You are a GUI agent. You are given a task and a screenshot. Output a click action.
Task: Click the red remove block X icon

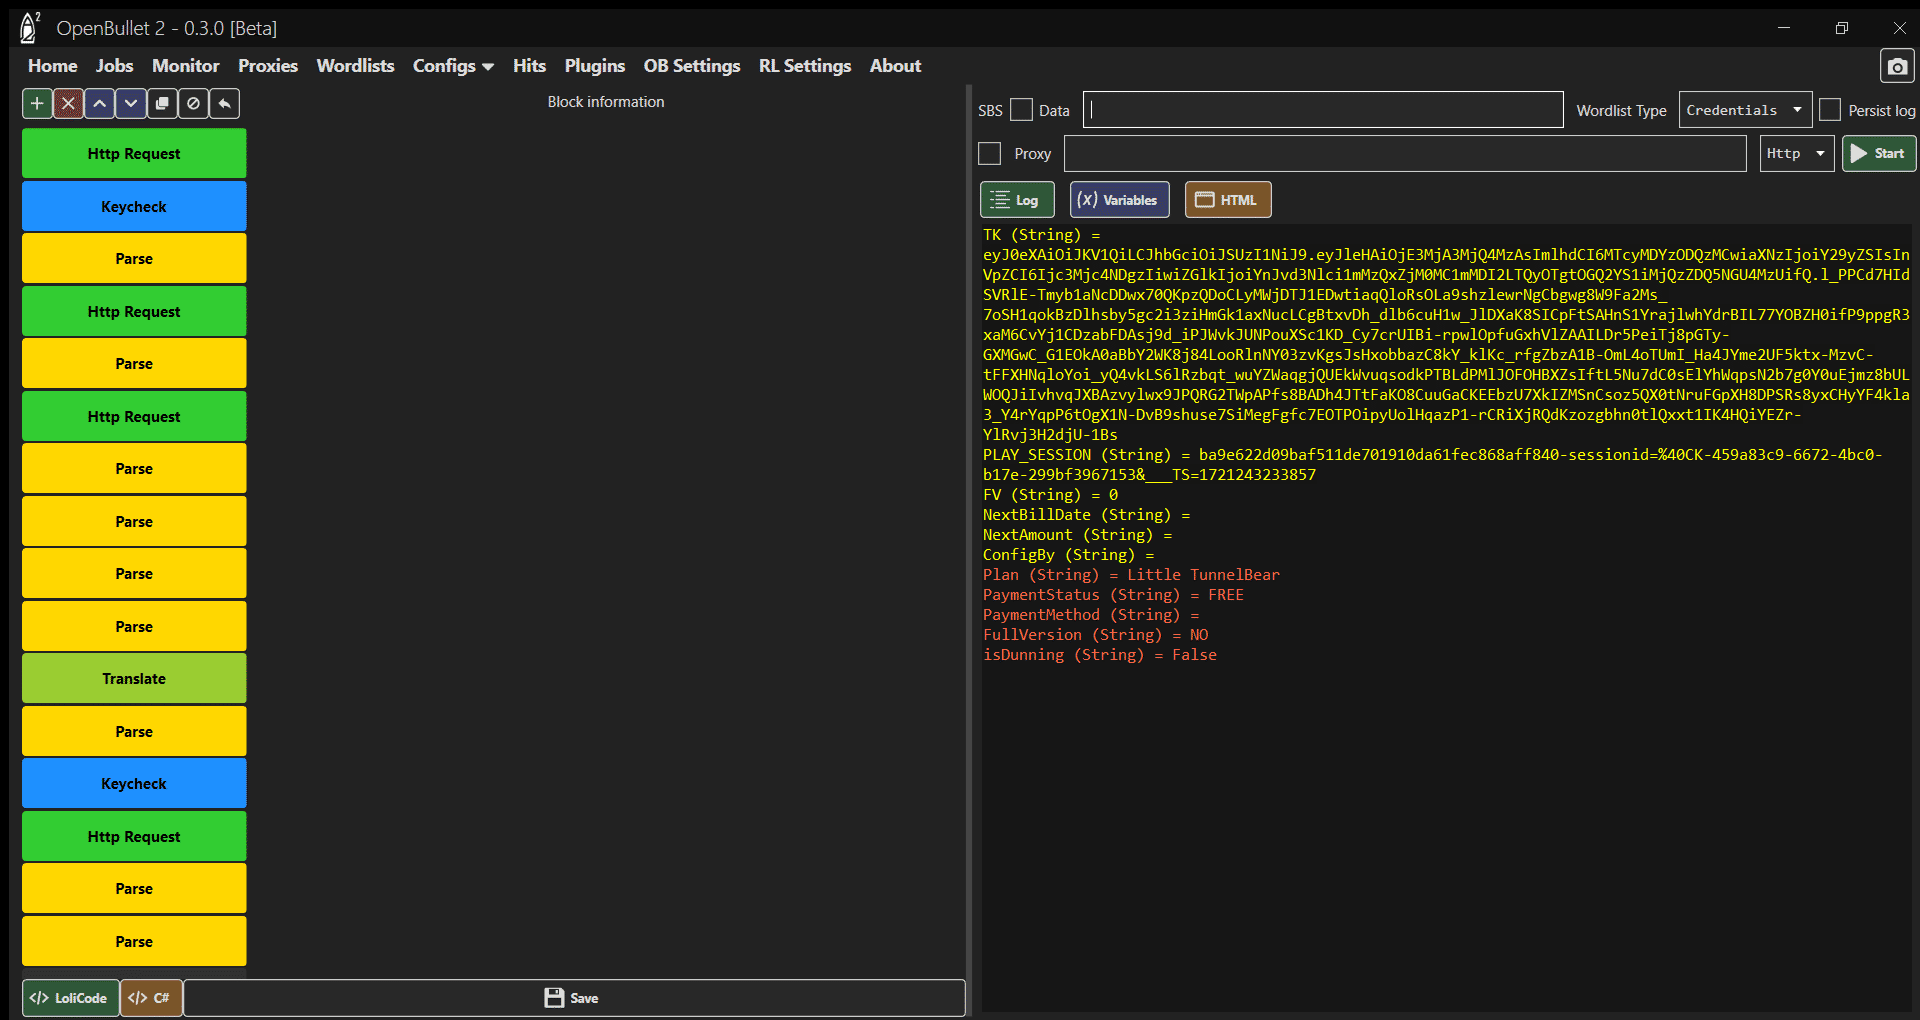click(68, 103)
